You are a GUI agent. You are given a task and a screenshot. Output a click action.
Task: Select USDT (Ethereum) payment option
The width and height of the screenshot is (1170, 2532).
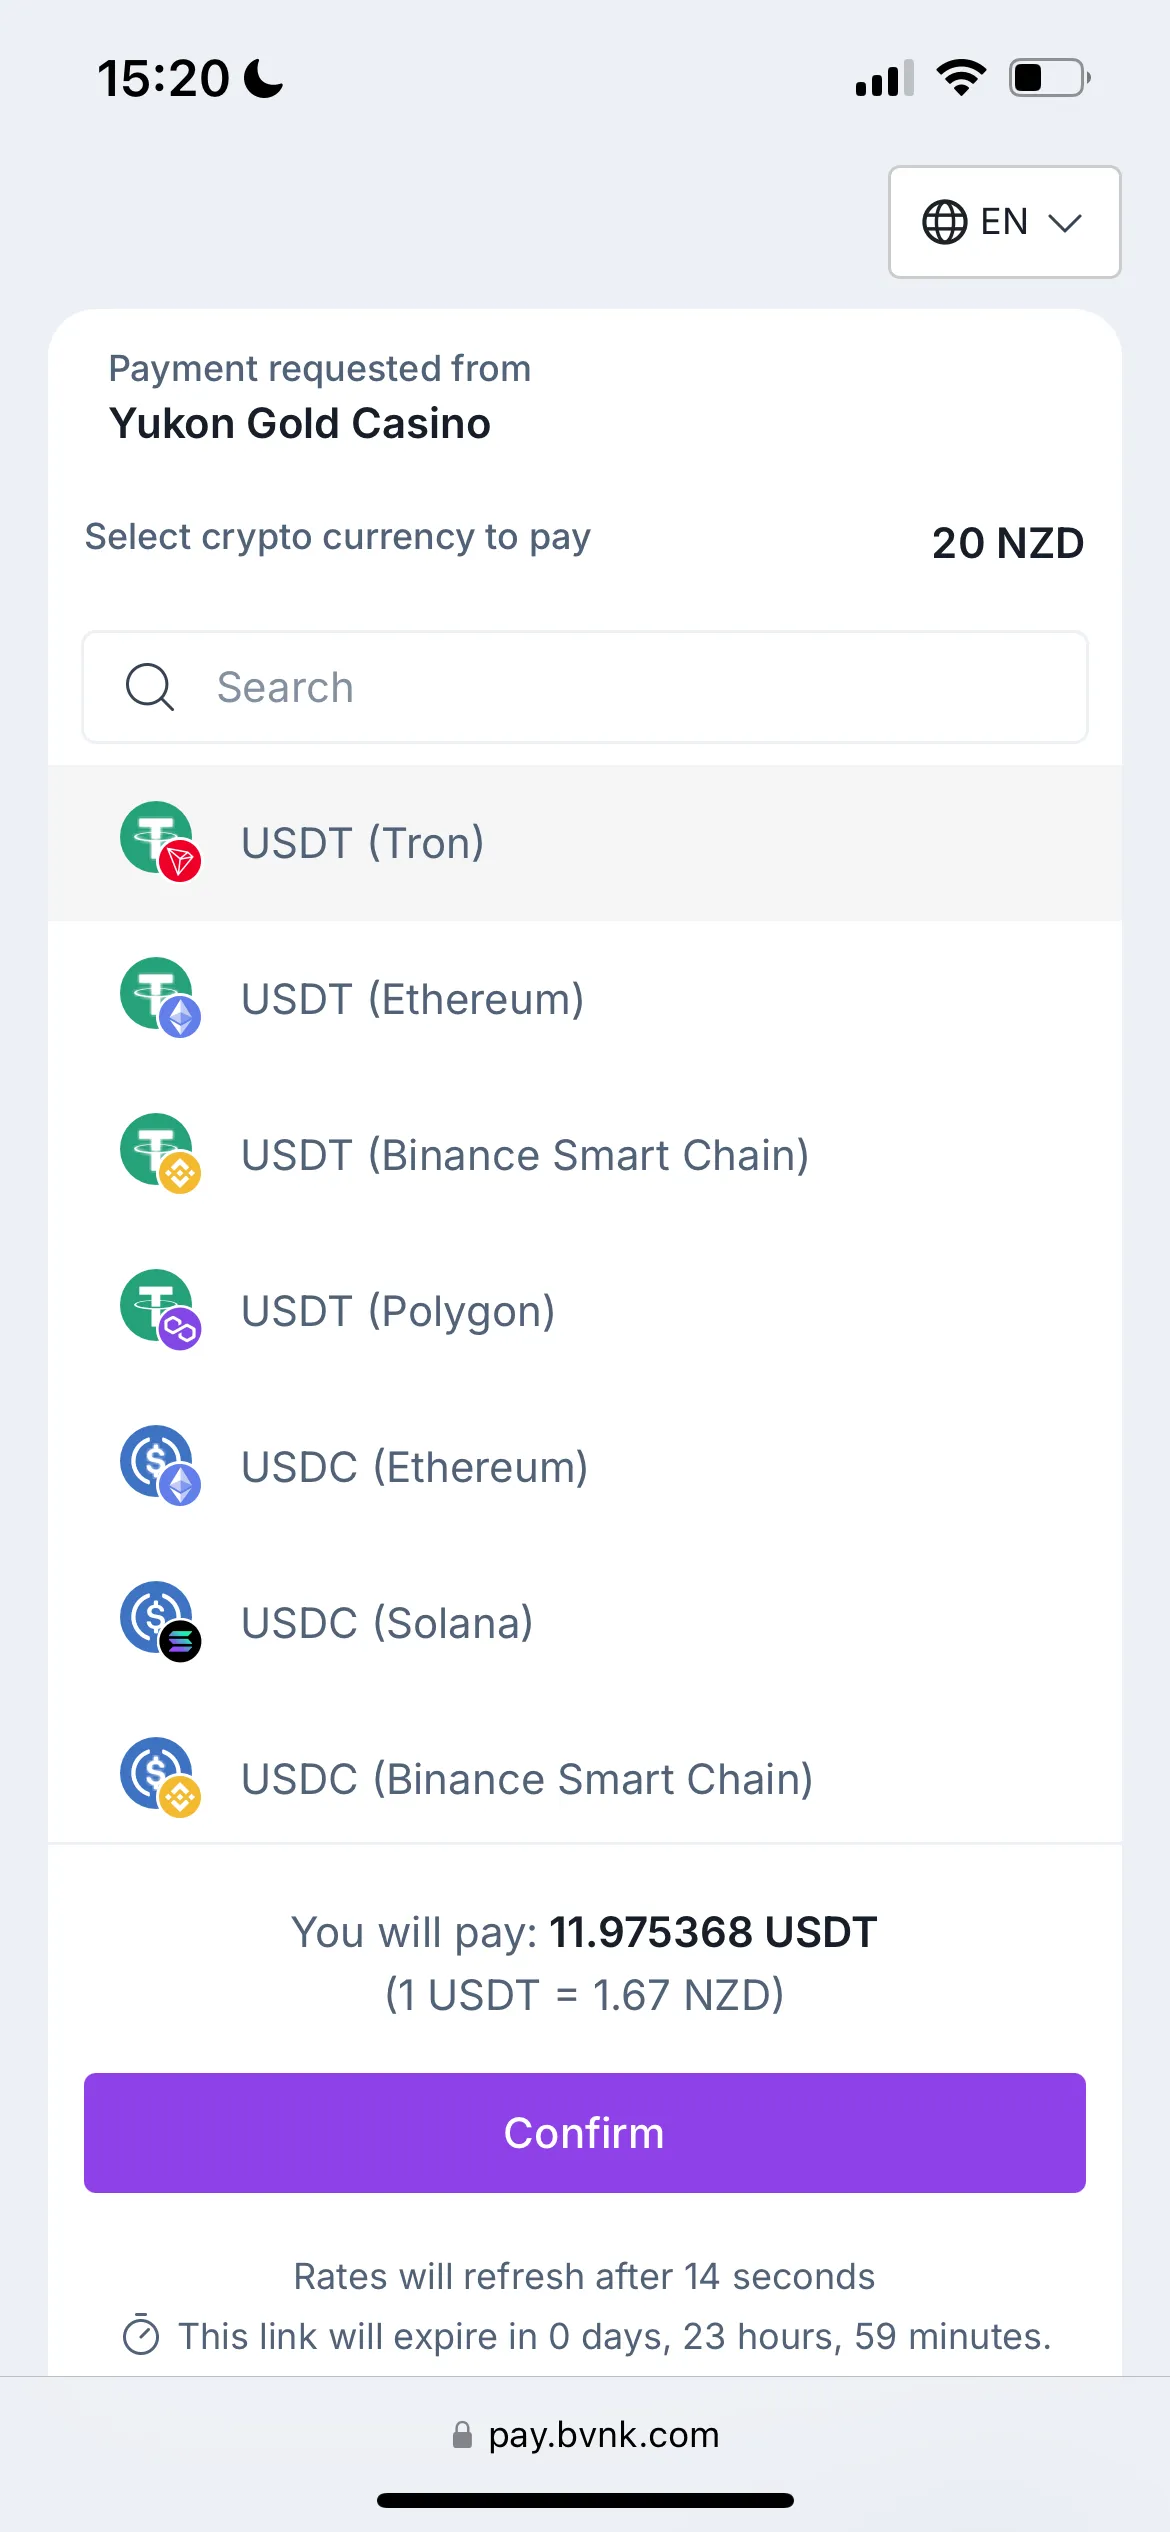tap(412, 999)
